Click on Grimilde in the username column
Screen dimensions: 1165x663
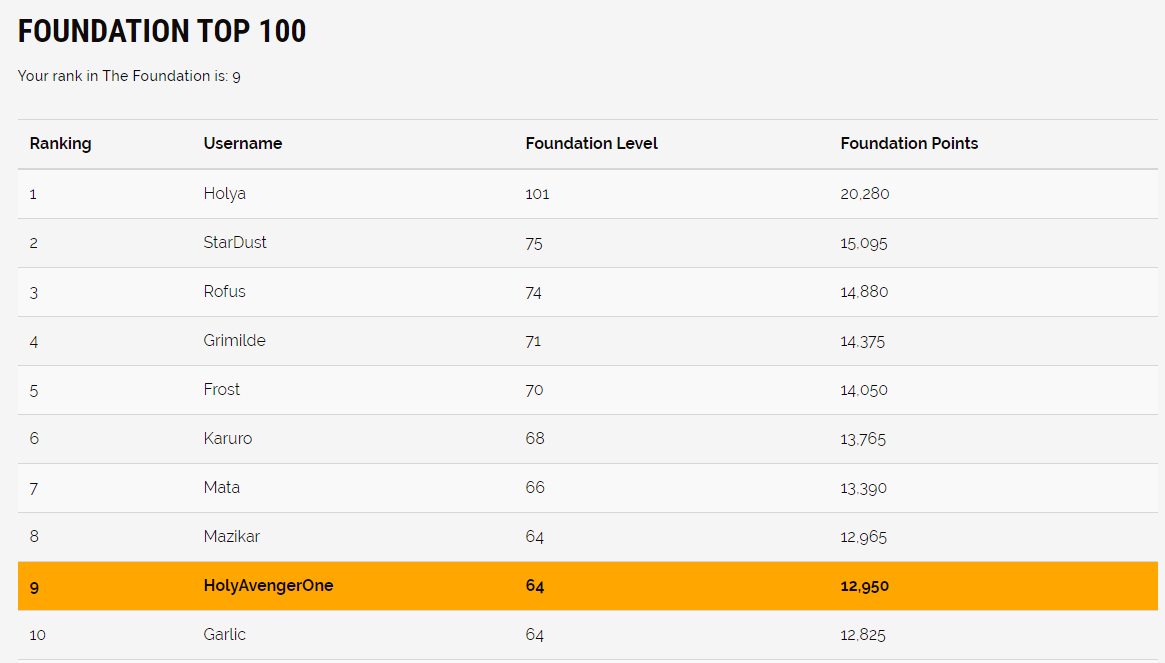234,341
